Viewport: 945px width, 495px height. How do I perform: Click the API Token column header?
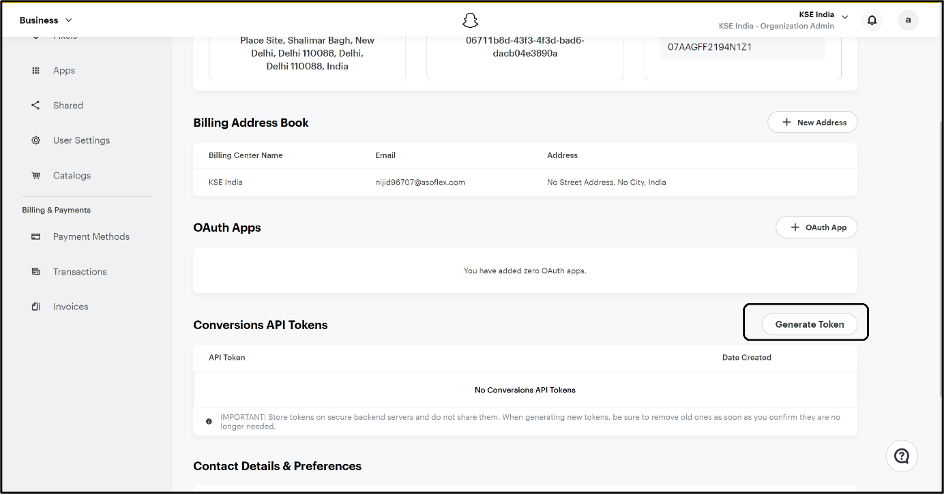227,358
